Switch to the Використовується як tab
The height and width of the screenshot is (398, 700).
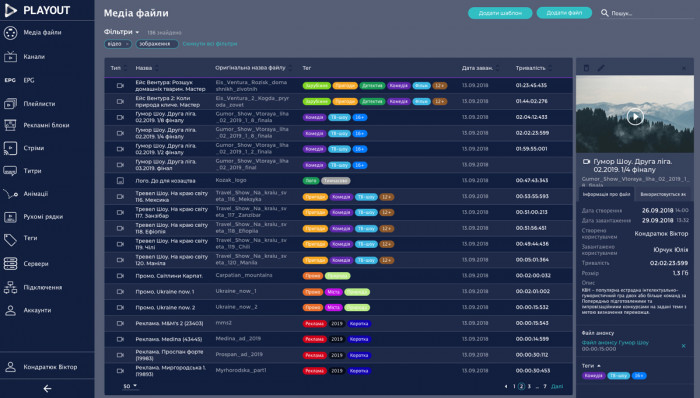[x=663, y=195]
